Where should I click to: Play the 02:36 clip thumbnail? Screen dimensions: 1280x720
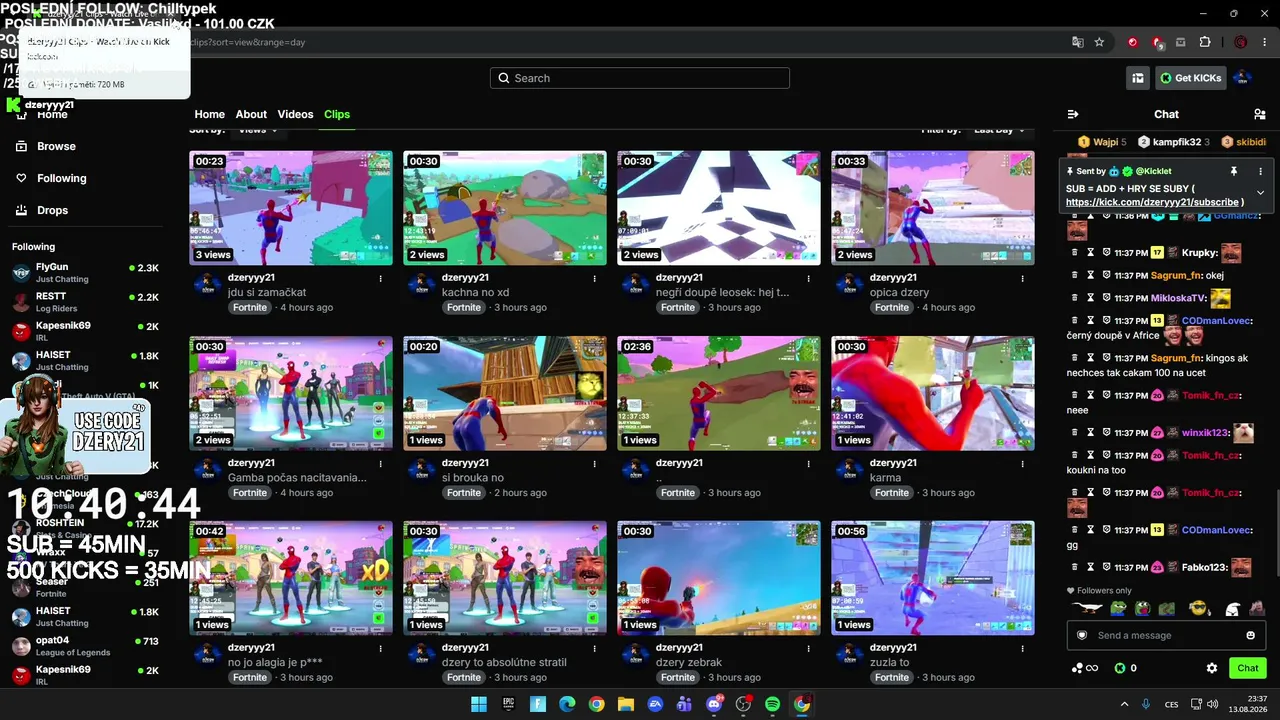point(719,393)
